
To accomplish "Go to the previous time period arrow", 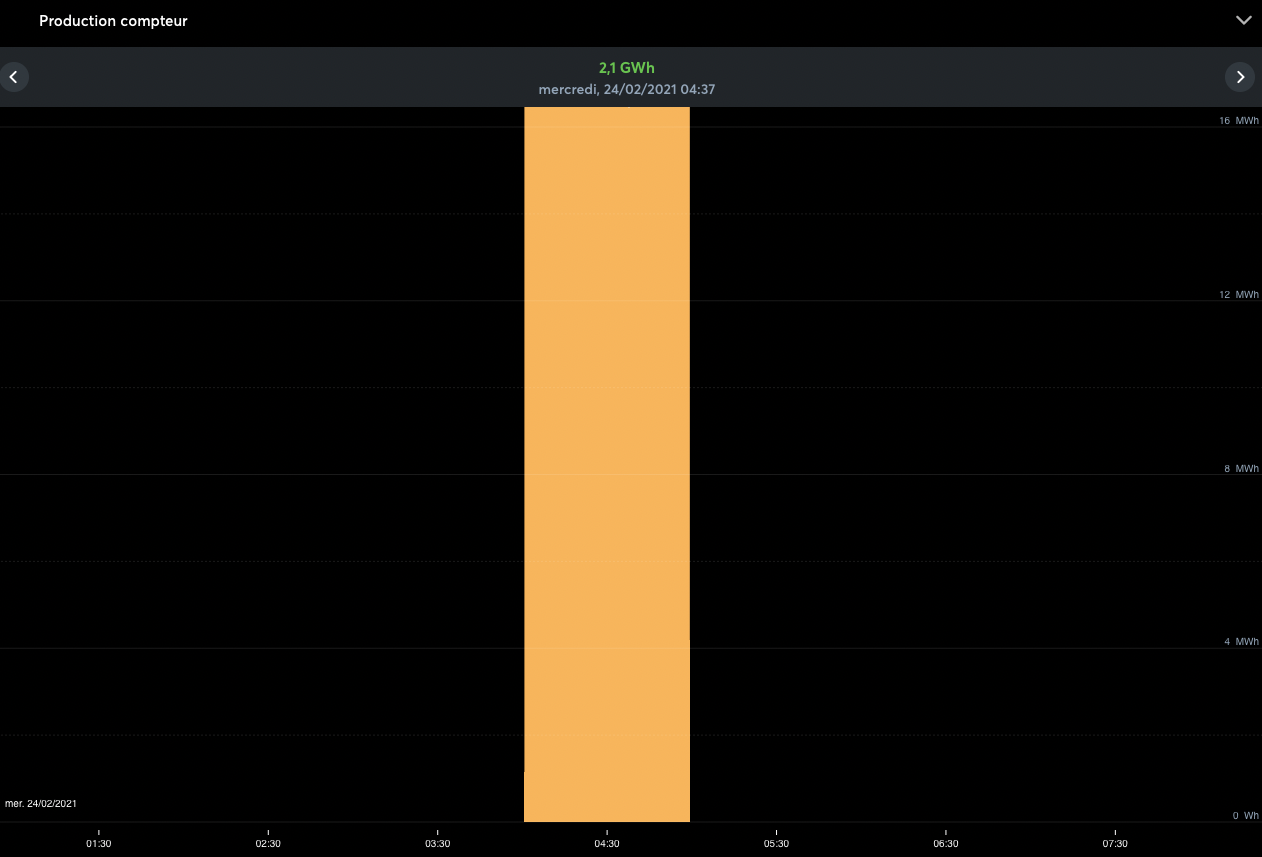I will point(13,77).
